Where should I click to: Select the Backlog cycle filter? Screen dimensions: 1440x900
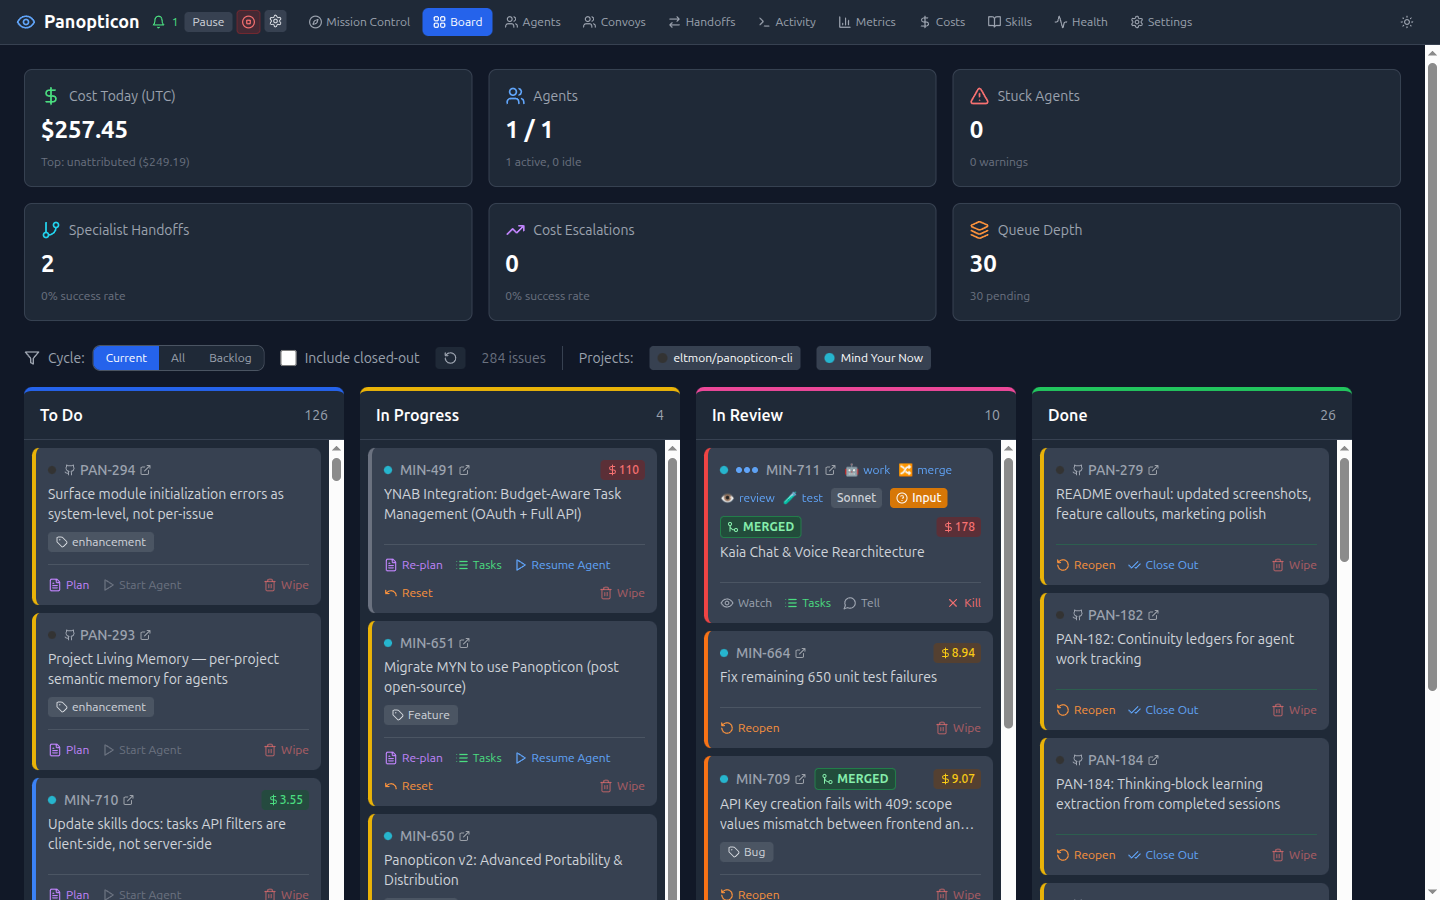[230, 357]
